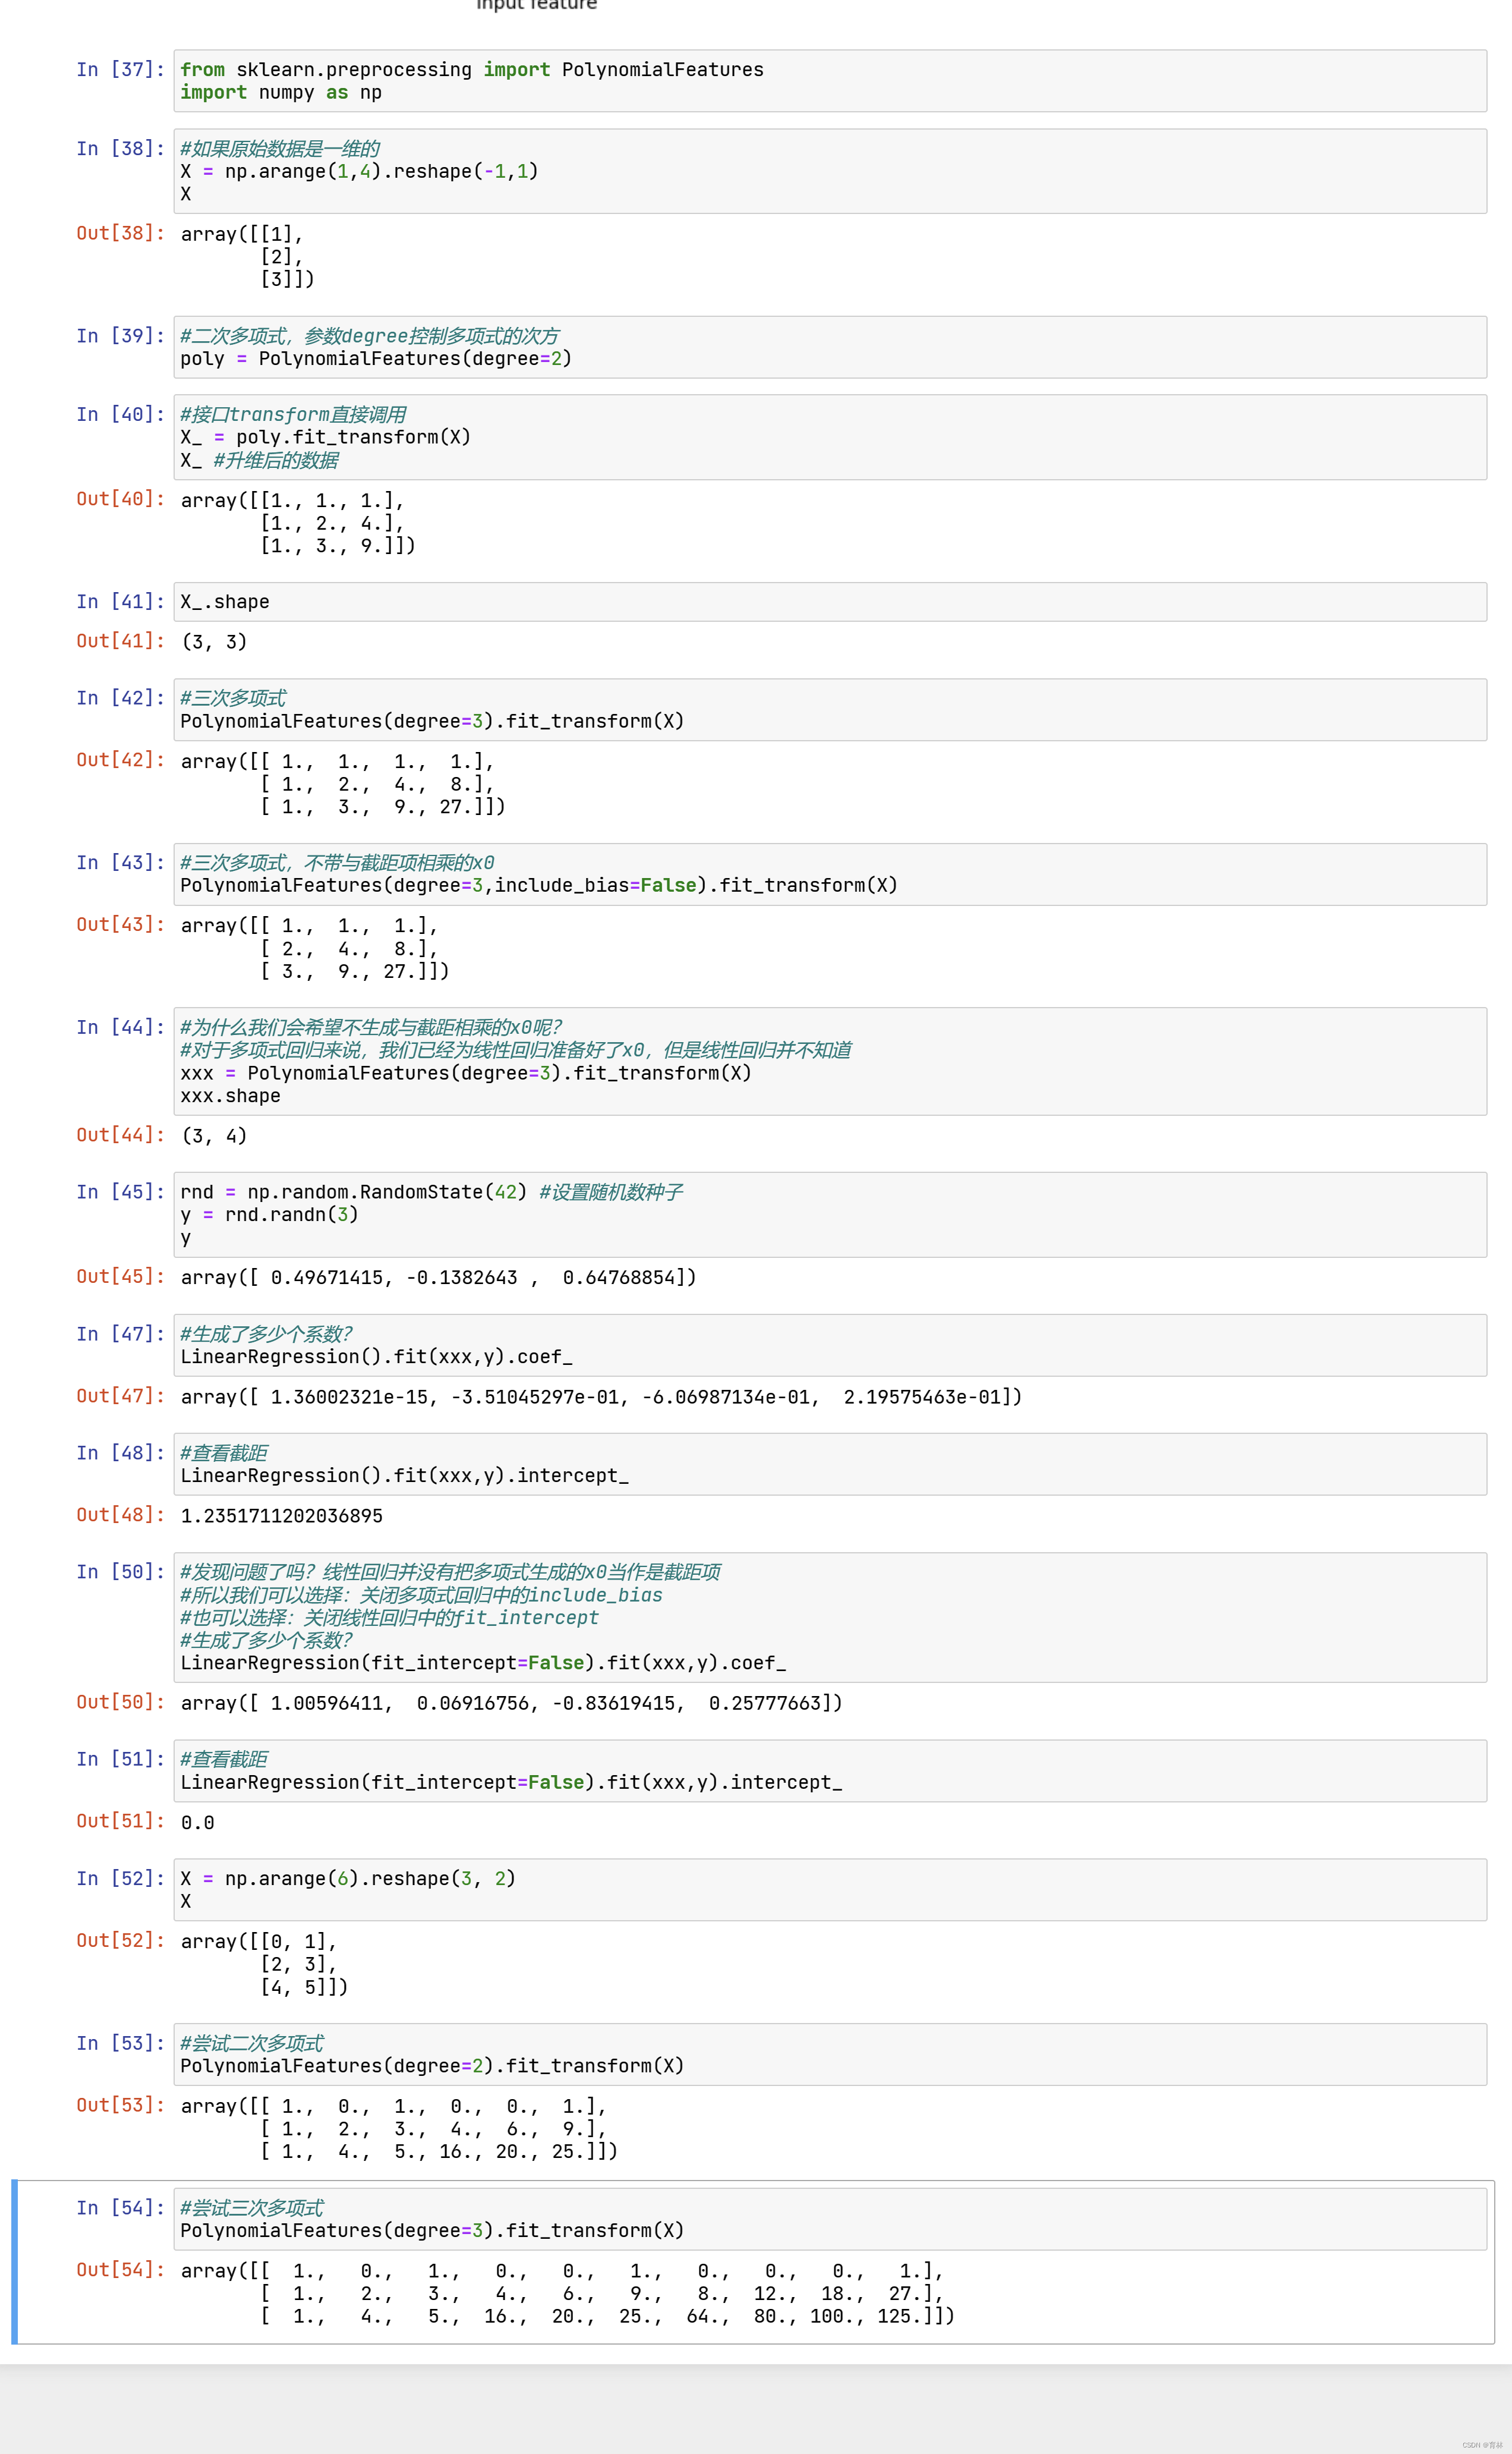Click Out[53] row ending 16., 20., 25.

pos(439,2151)
